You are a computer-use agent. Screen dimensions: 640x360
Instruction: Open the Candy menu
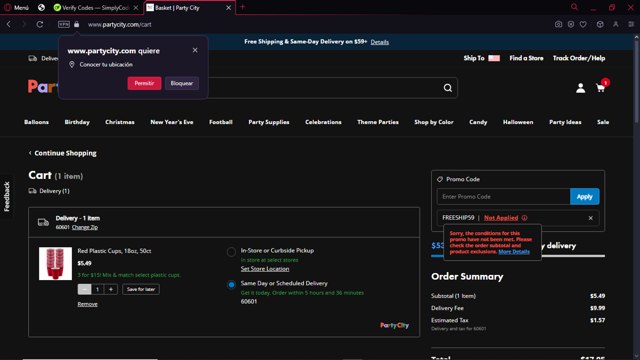coord(478,122)
